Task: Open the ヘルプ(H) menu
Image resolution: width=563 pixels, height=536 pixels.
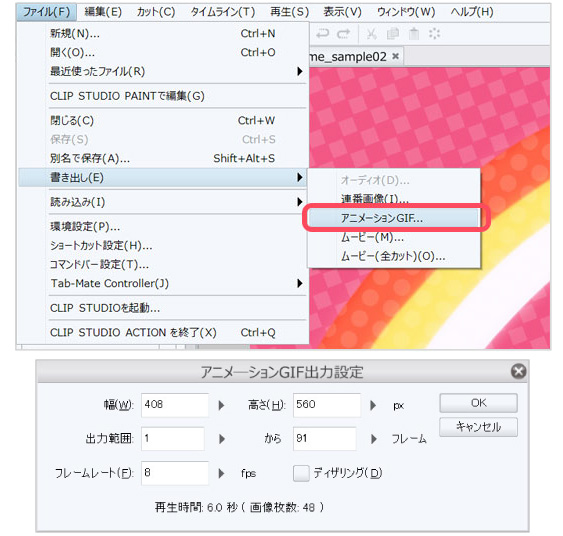Action: [x=472, y=12]
